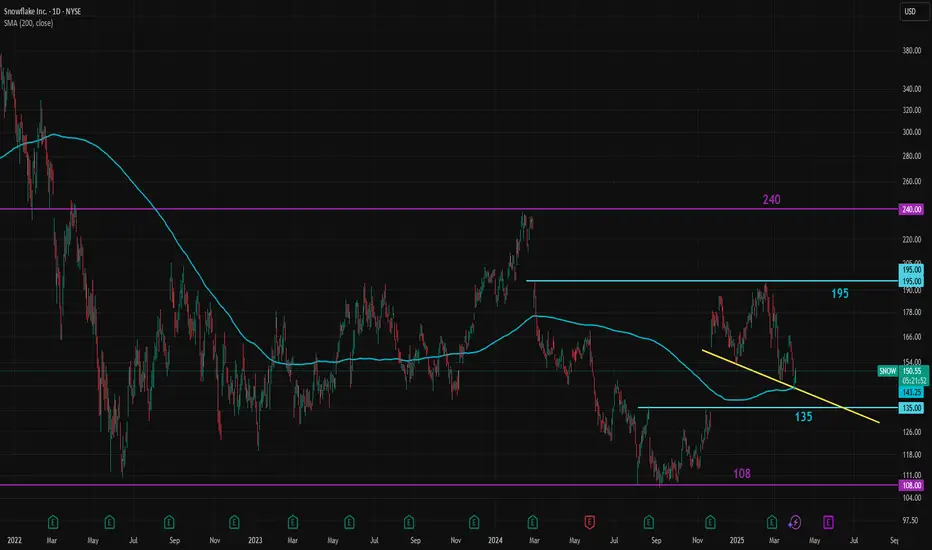Click earnings marker between Nov 2023 and 2024

point(474,522)
